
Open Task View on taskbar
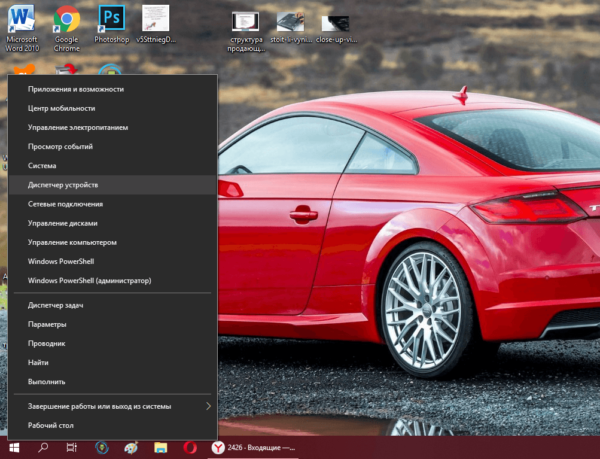(72, 448)
